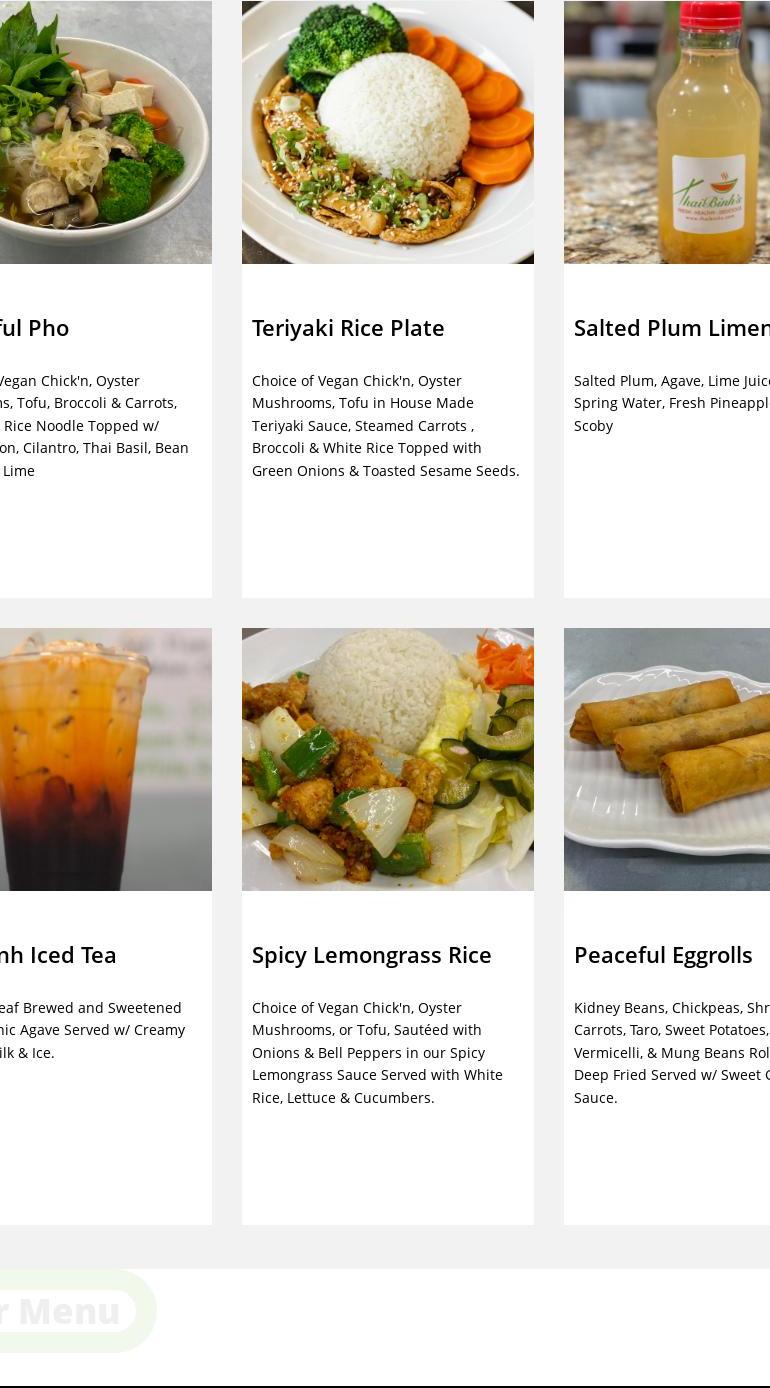
Task: Click the Menu button at bottom
Action: 68,1311
